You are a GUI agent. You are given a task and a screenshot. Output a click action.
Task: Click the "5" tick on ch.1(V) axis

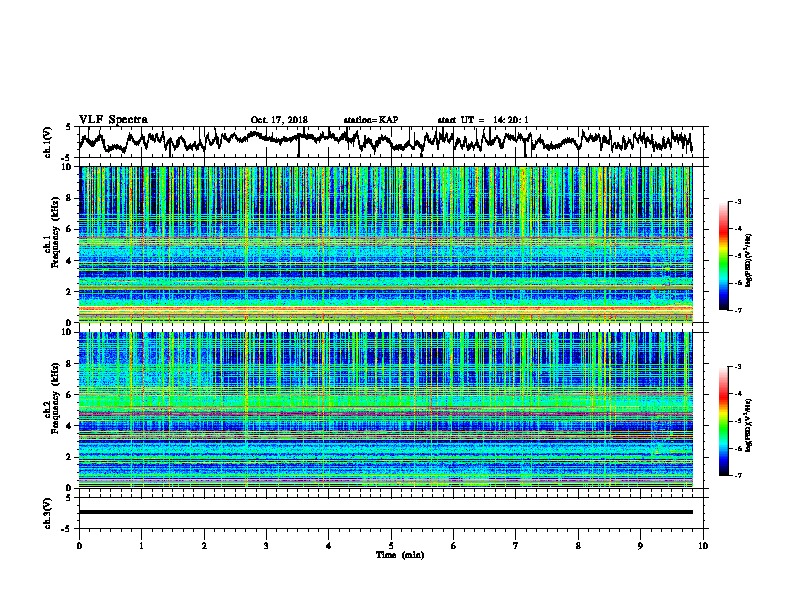click(68, 127)
